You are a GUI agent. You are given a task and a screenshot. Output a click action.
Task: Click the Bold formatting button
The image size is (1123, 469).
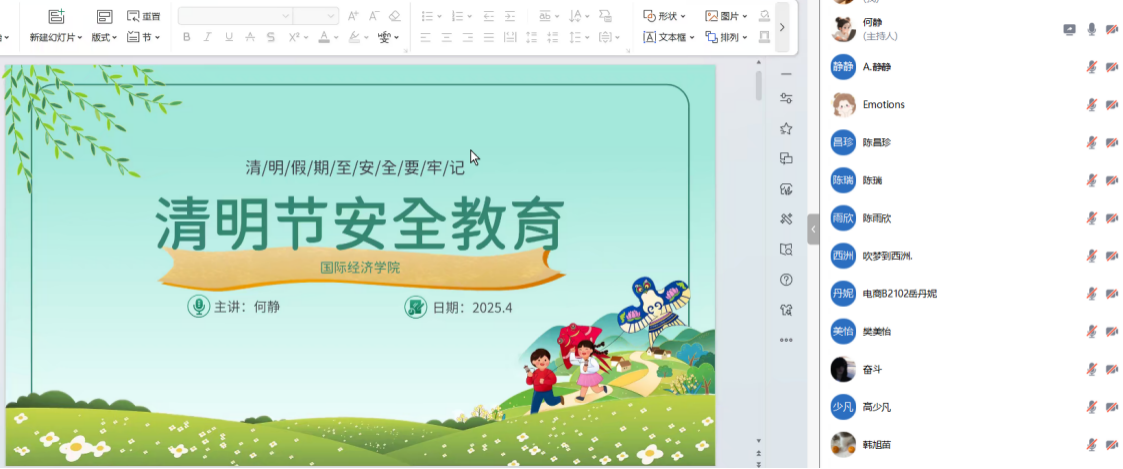[187, 38]
